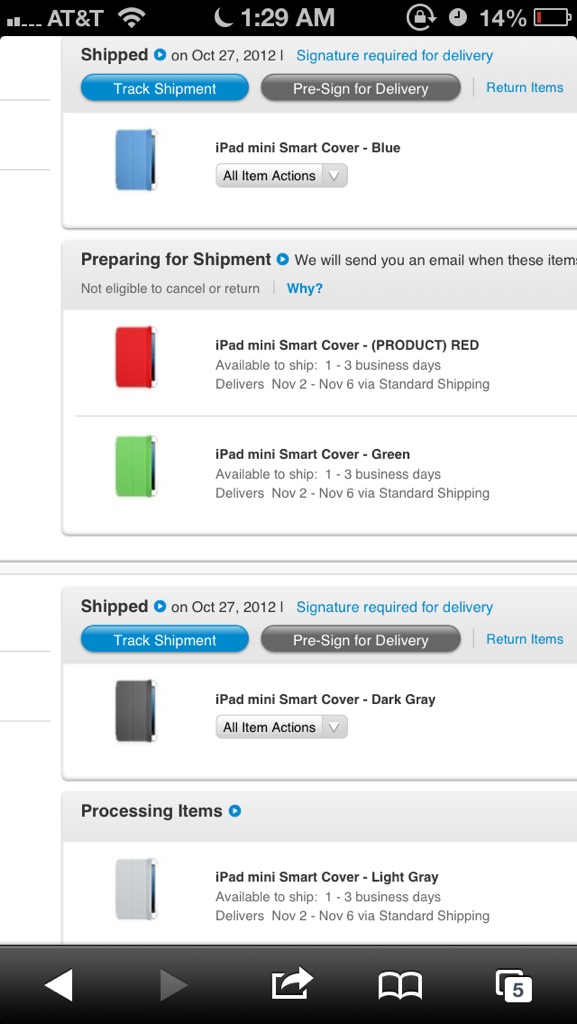Tap the green Smart Cover thumbnail
The width and height of the screenshot is (577, 1024).
click(136, 466)
